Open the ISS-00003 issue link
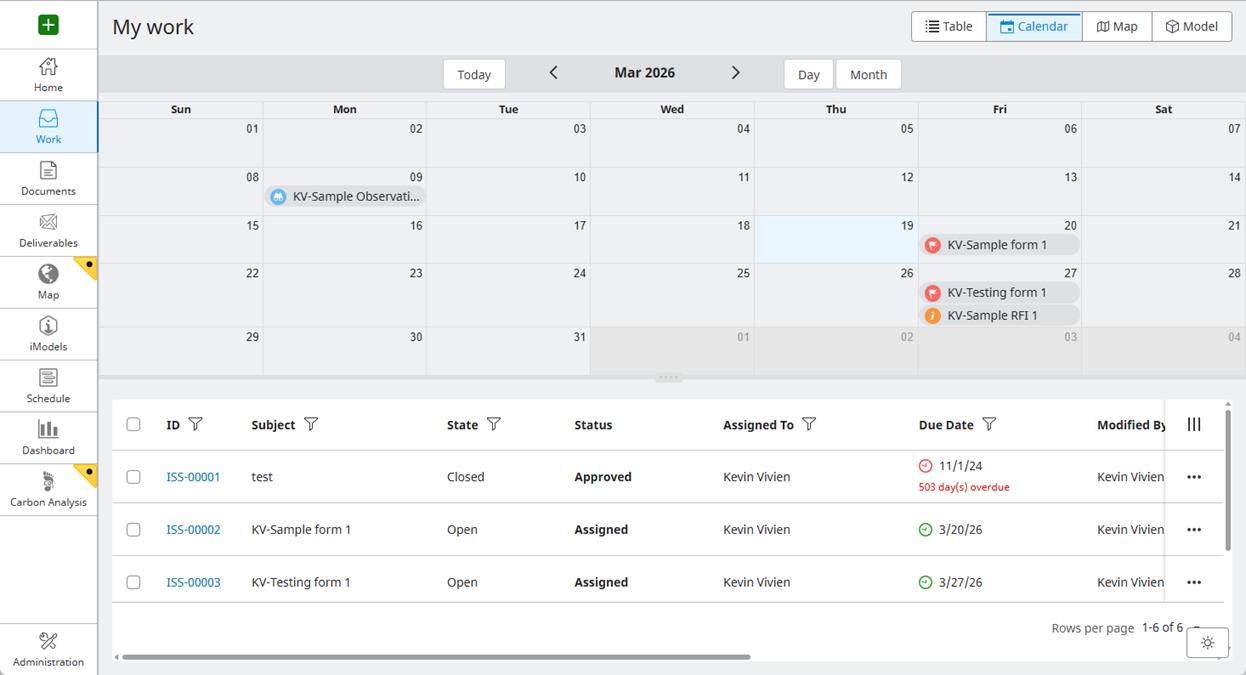1246x675 pixels. [x=193, y=582]
